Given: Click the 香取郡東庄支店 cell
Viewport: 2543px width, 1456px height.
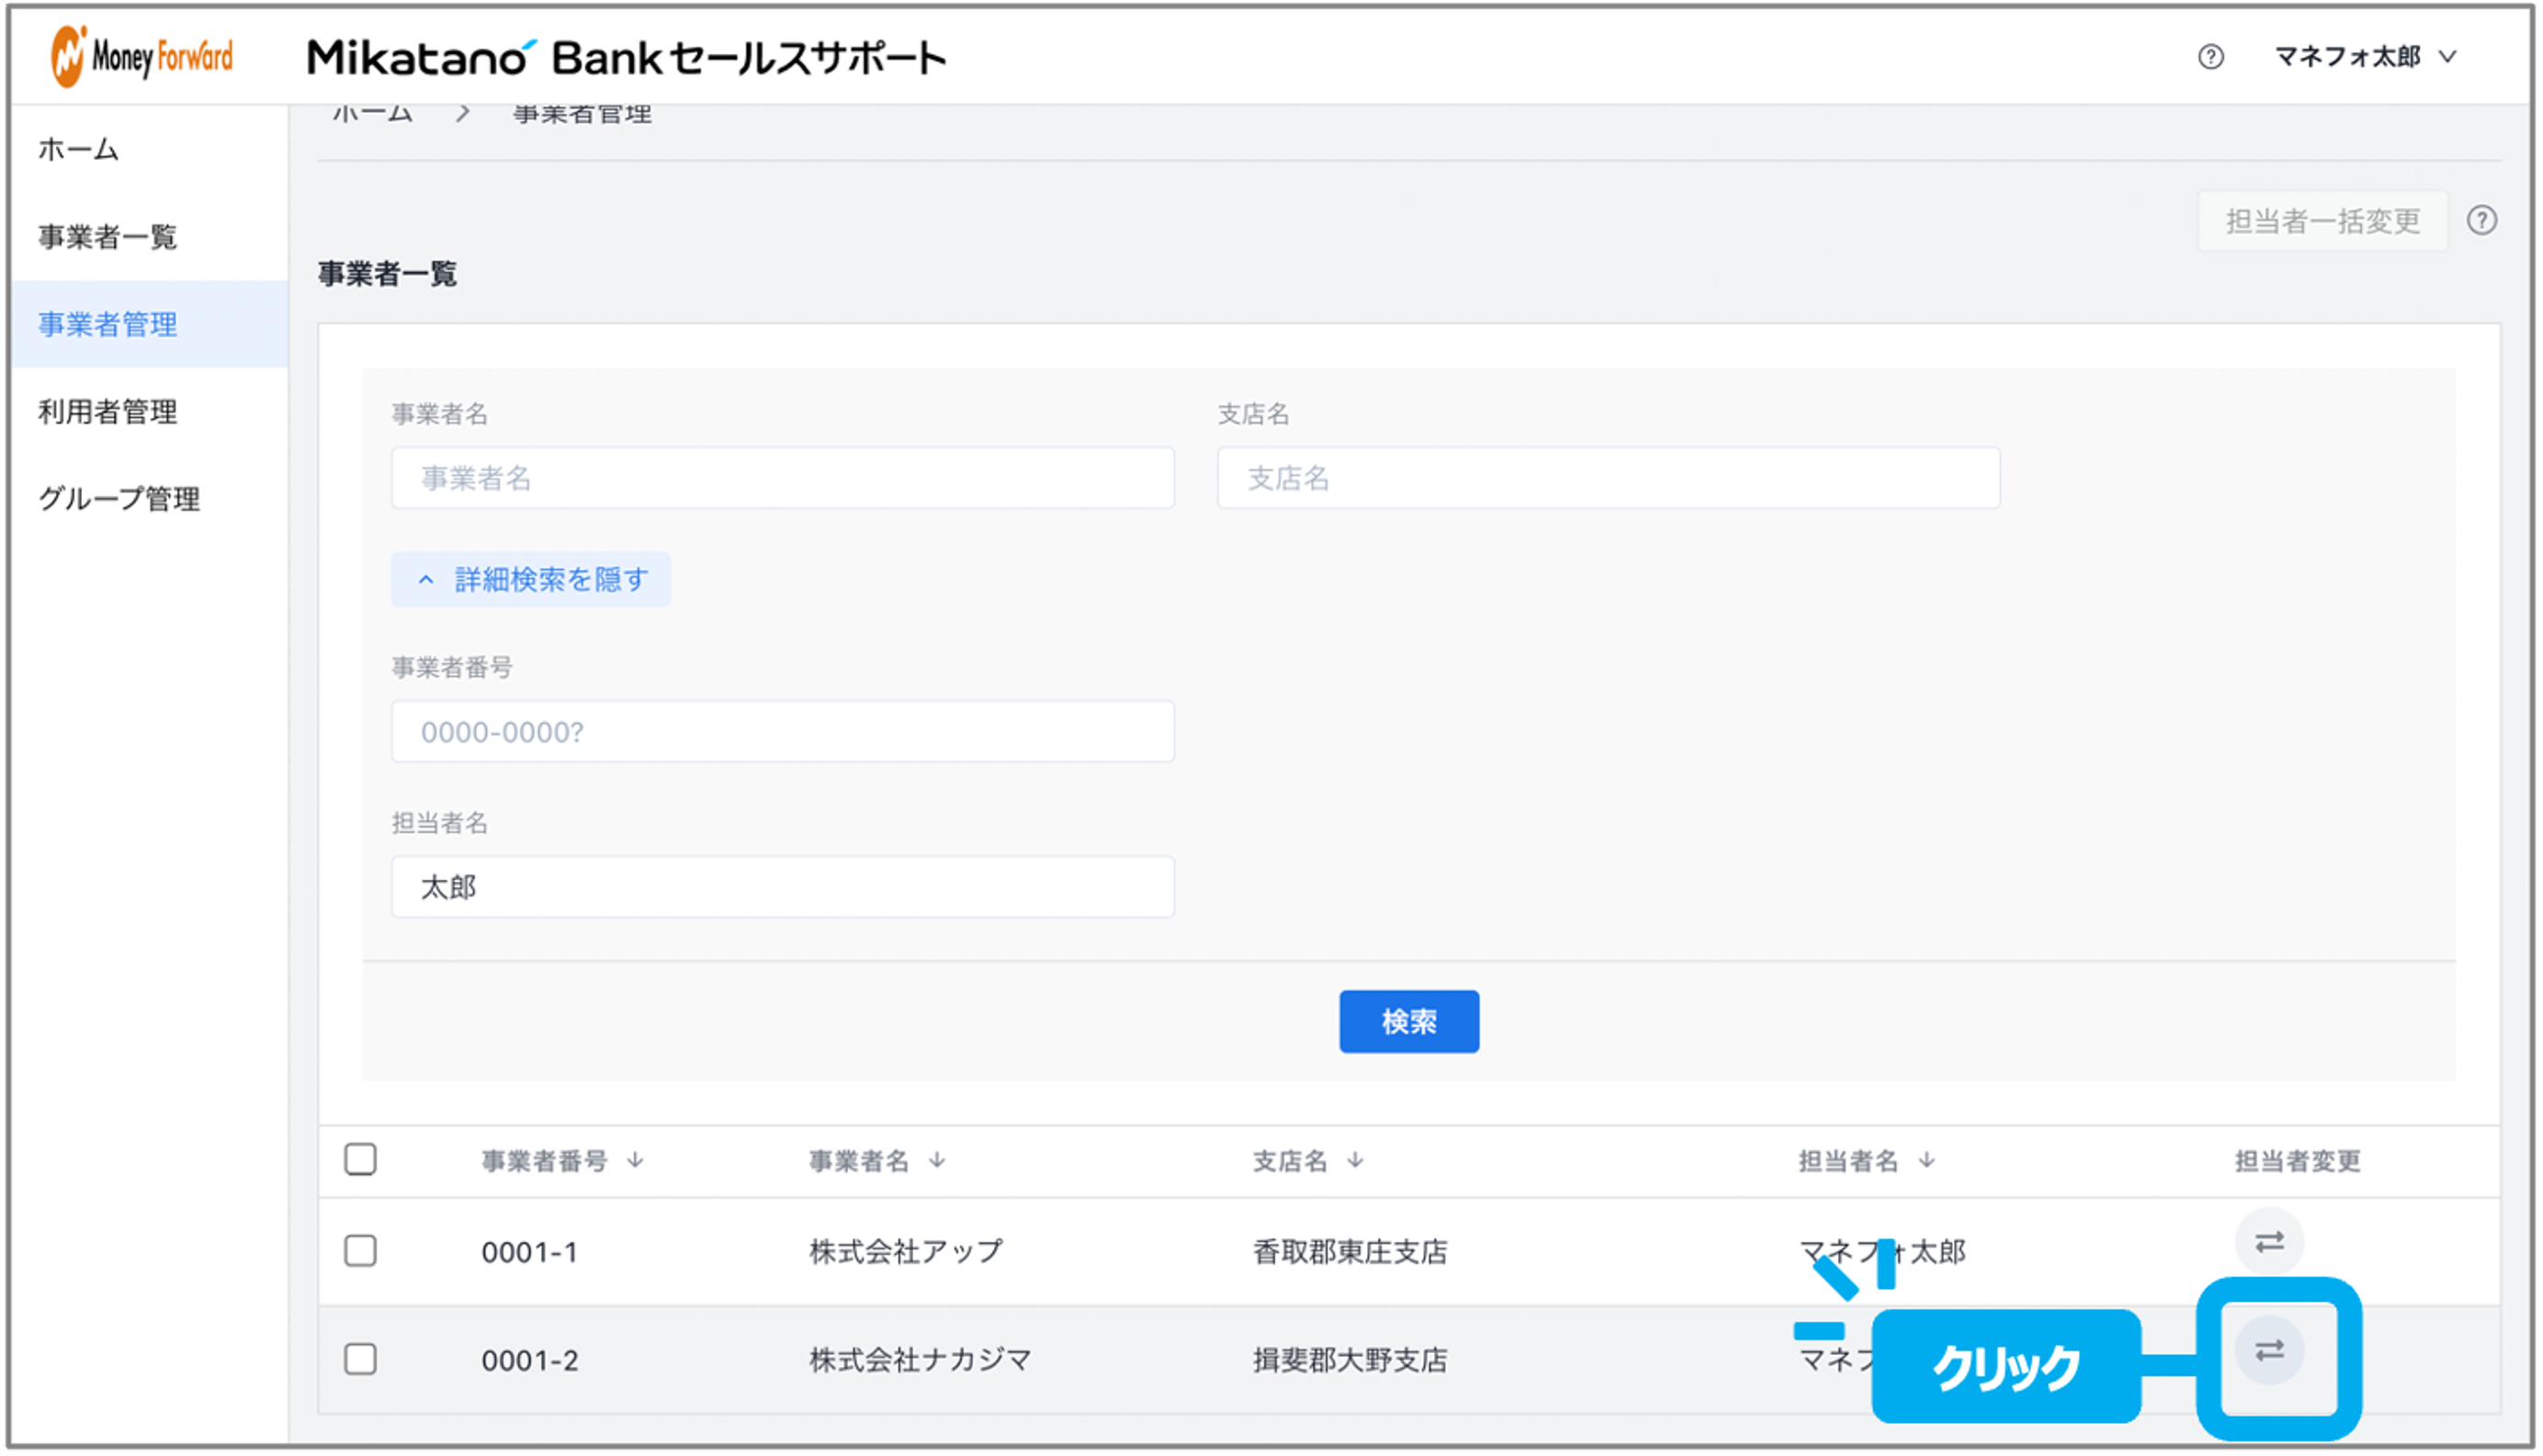Looking at the screenshot, I should click(x=1349, y=1251).
